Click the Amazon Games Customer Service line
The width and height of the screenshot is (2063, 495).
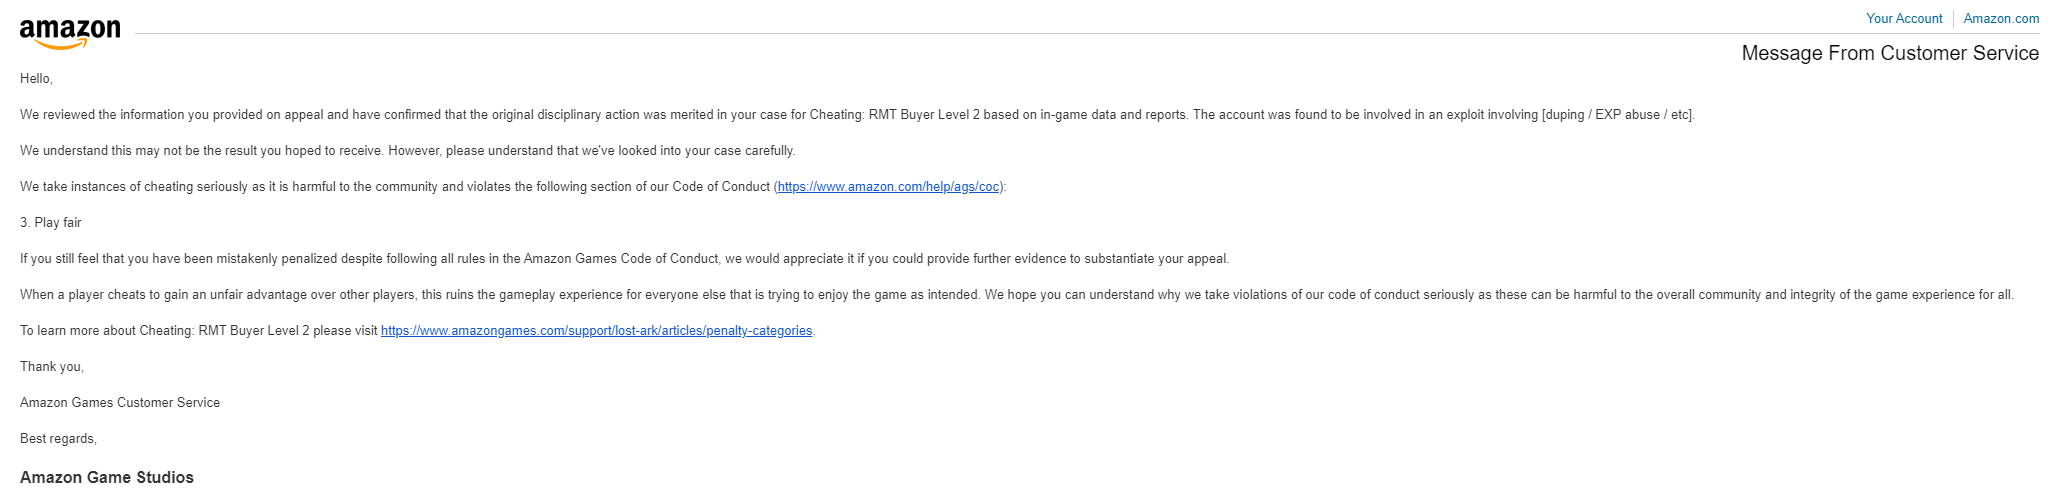click(x=120, y=403)
